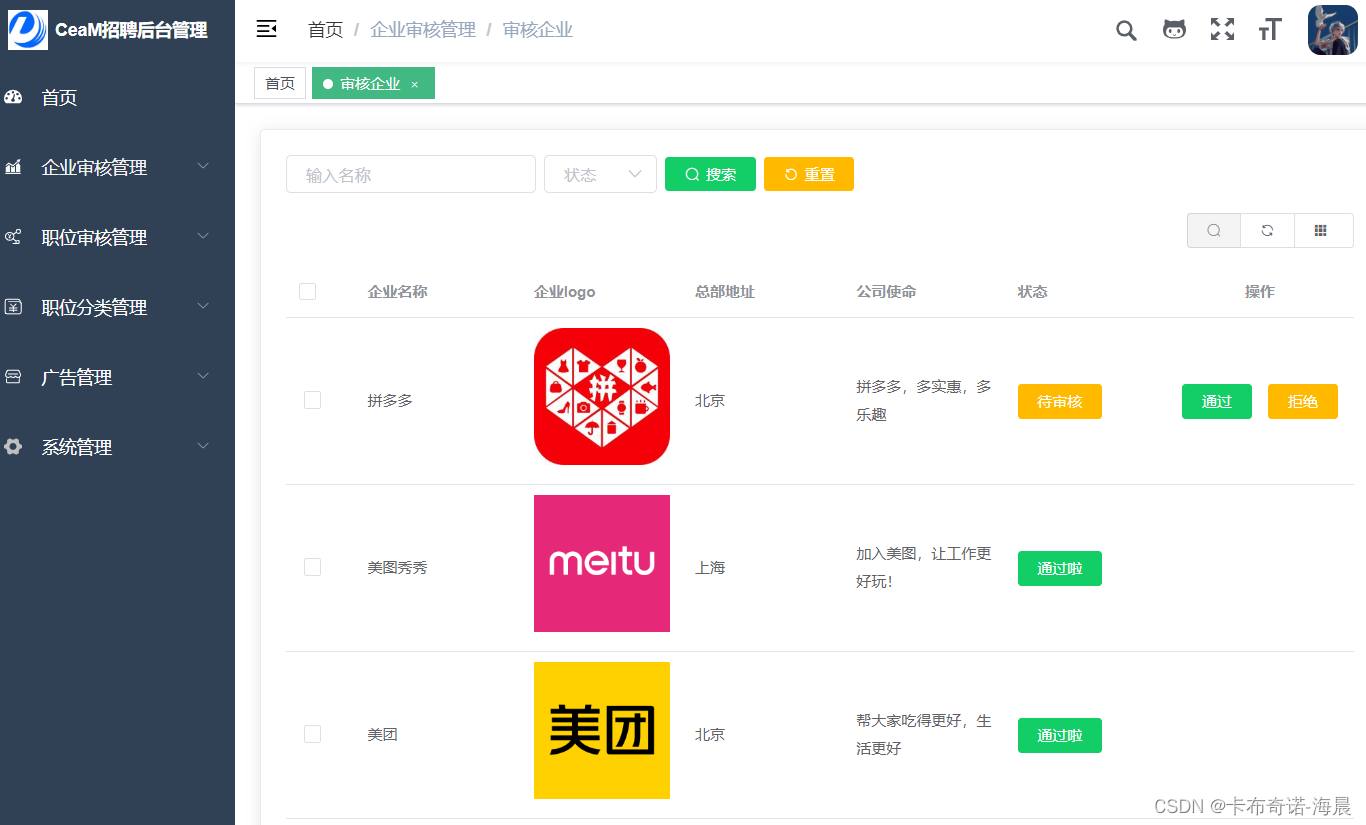Click the green 搜索 button
The image size is (1366, 825).
click(710, 174)
